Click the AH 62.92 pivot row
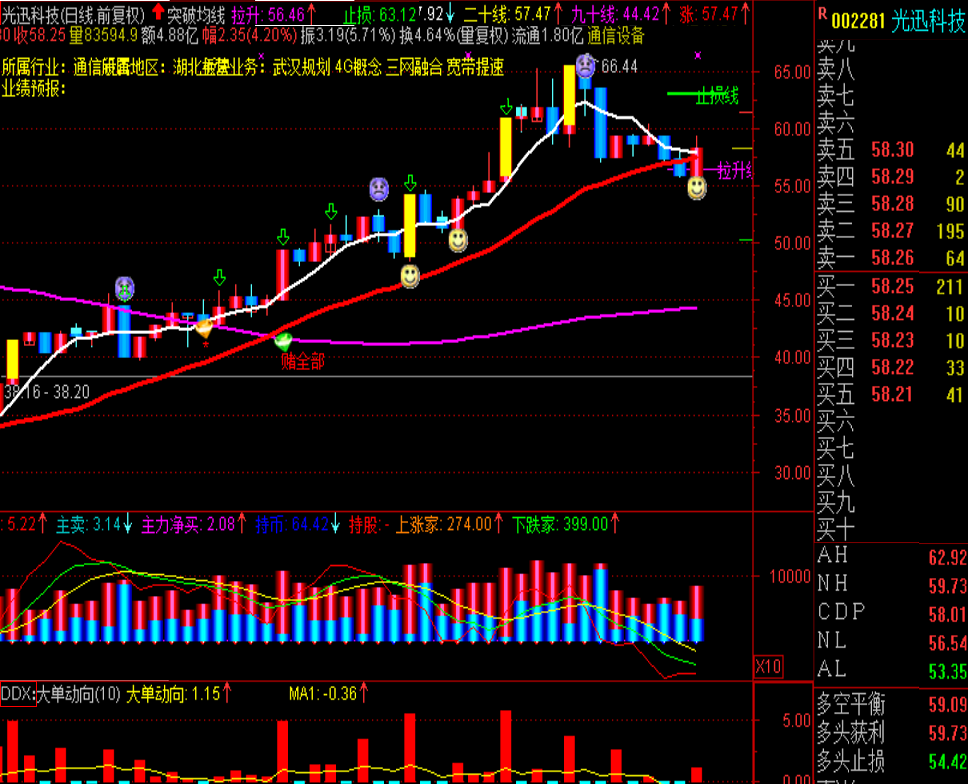This screenshot has height=784, width=968. coord(891,557)
